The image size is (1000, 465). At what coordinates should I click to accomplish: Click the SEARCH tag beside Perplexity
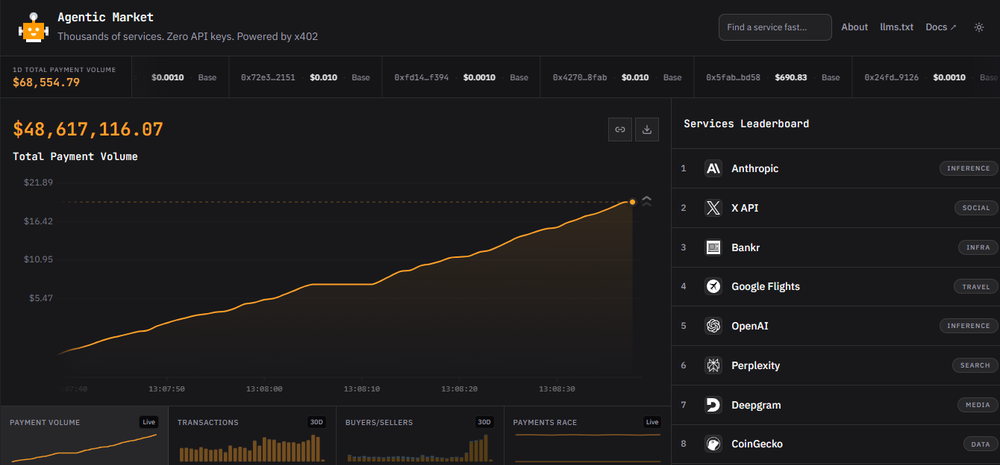[974, 365]
